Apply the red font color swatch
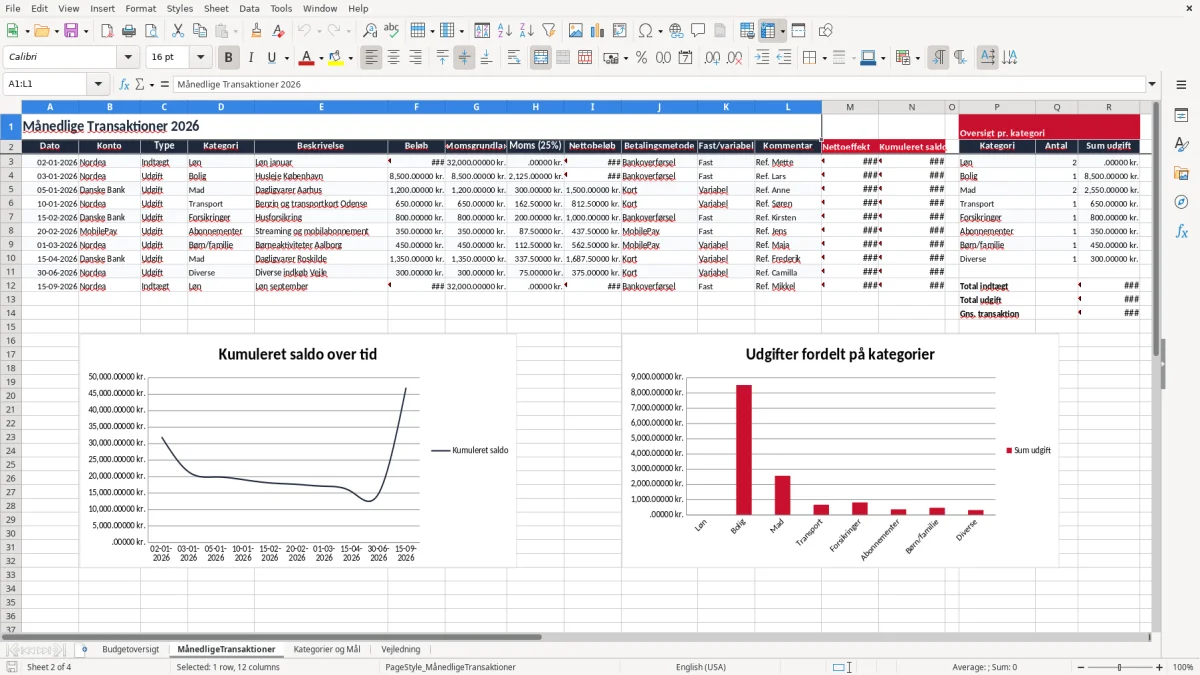1200x675 pixels. [x=306, y=58]
